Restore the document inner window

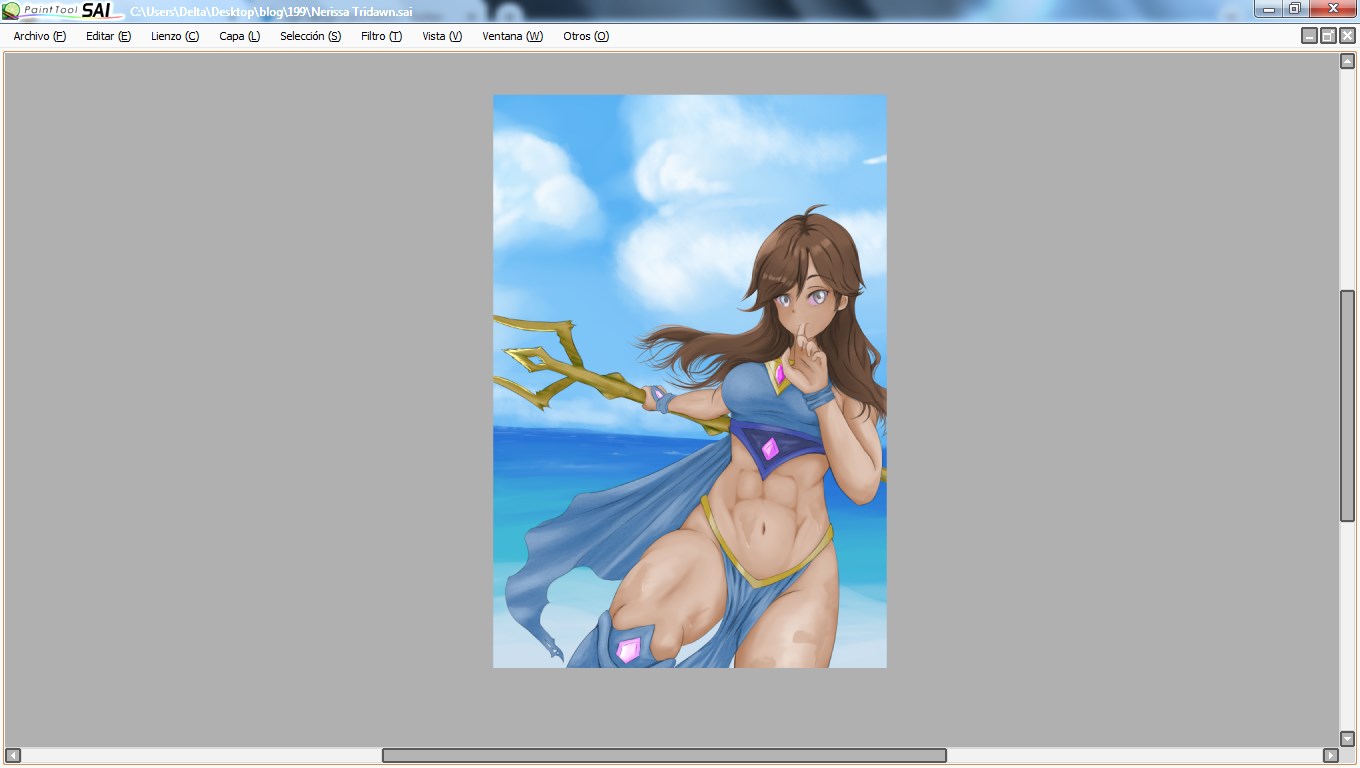(1328, 36)
